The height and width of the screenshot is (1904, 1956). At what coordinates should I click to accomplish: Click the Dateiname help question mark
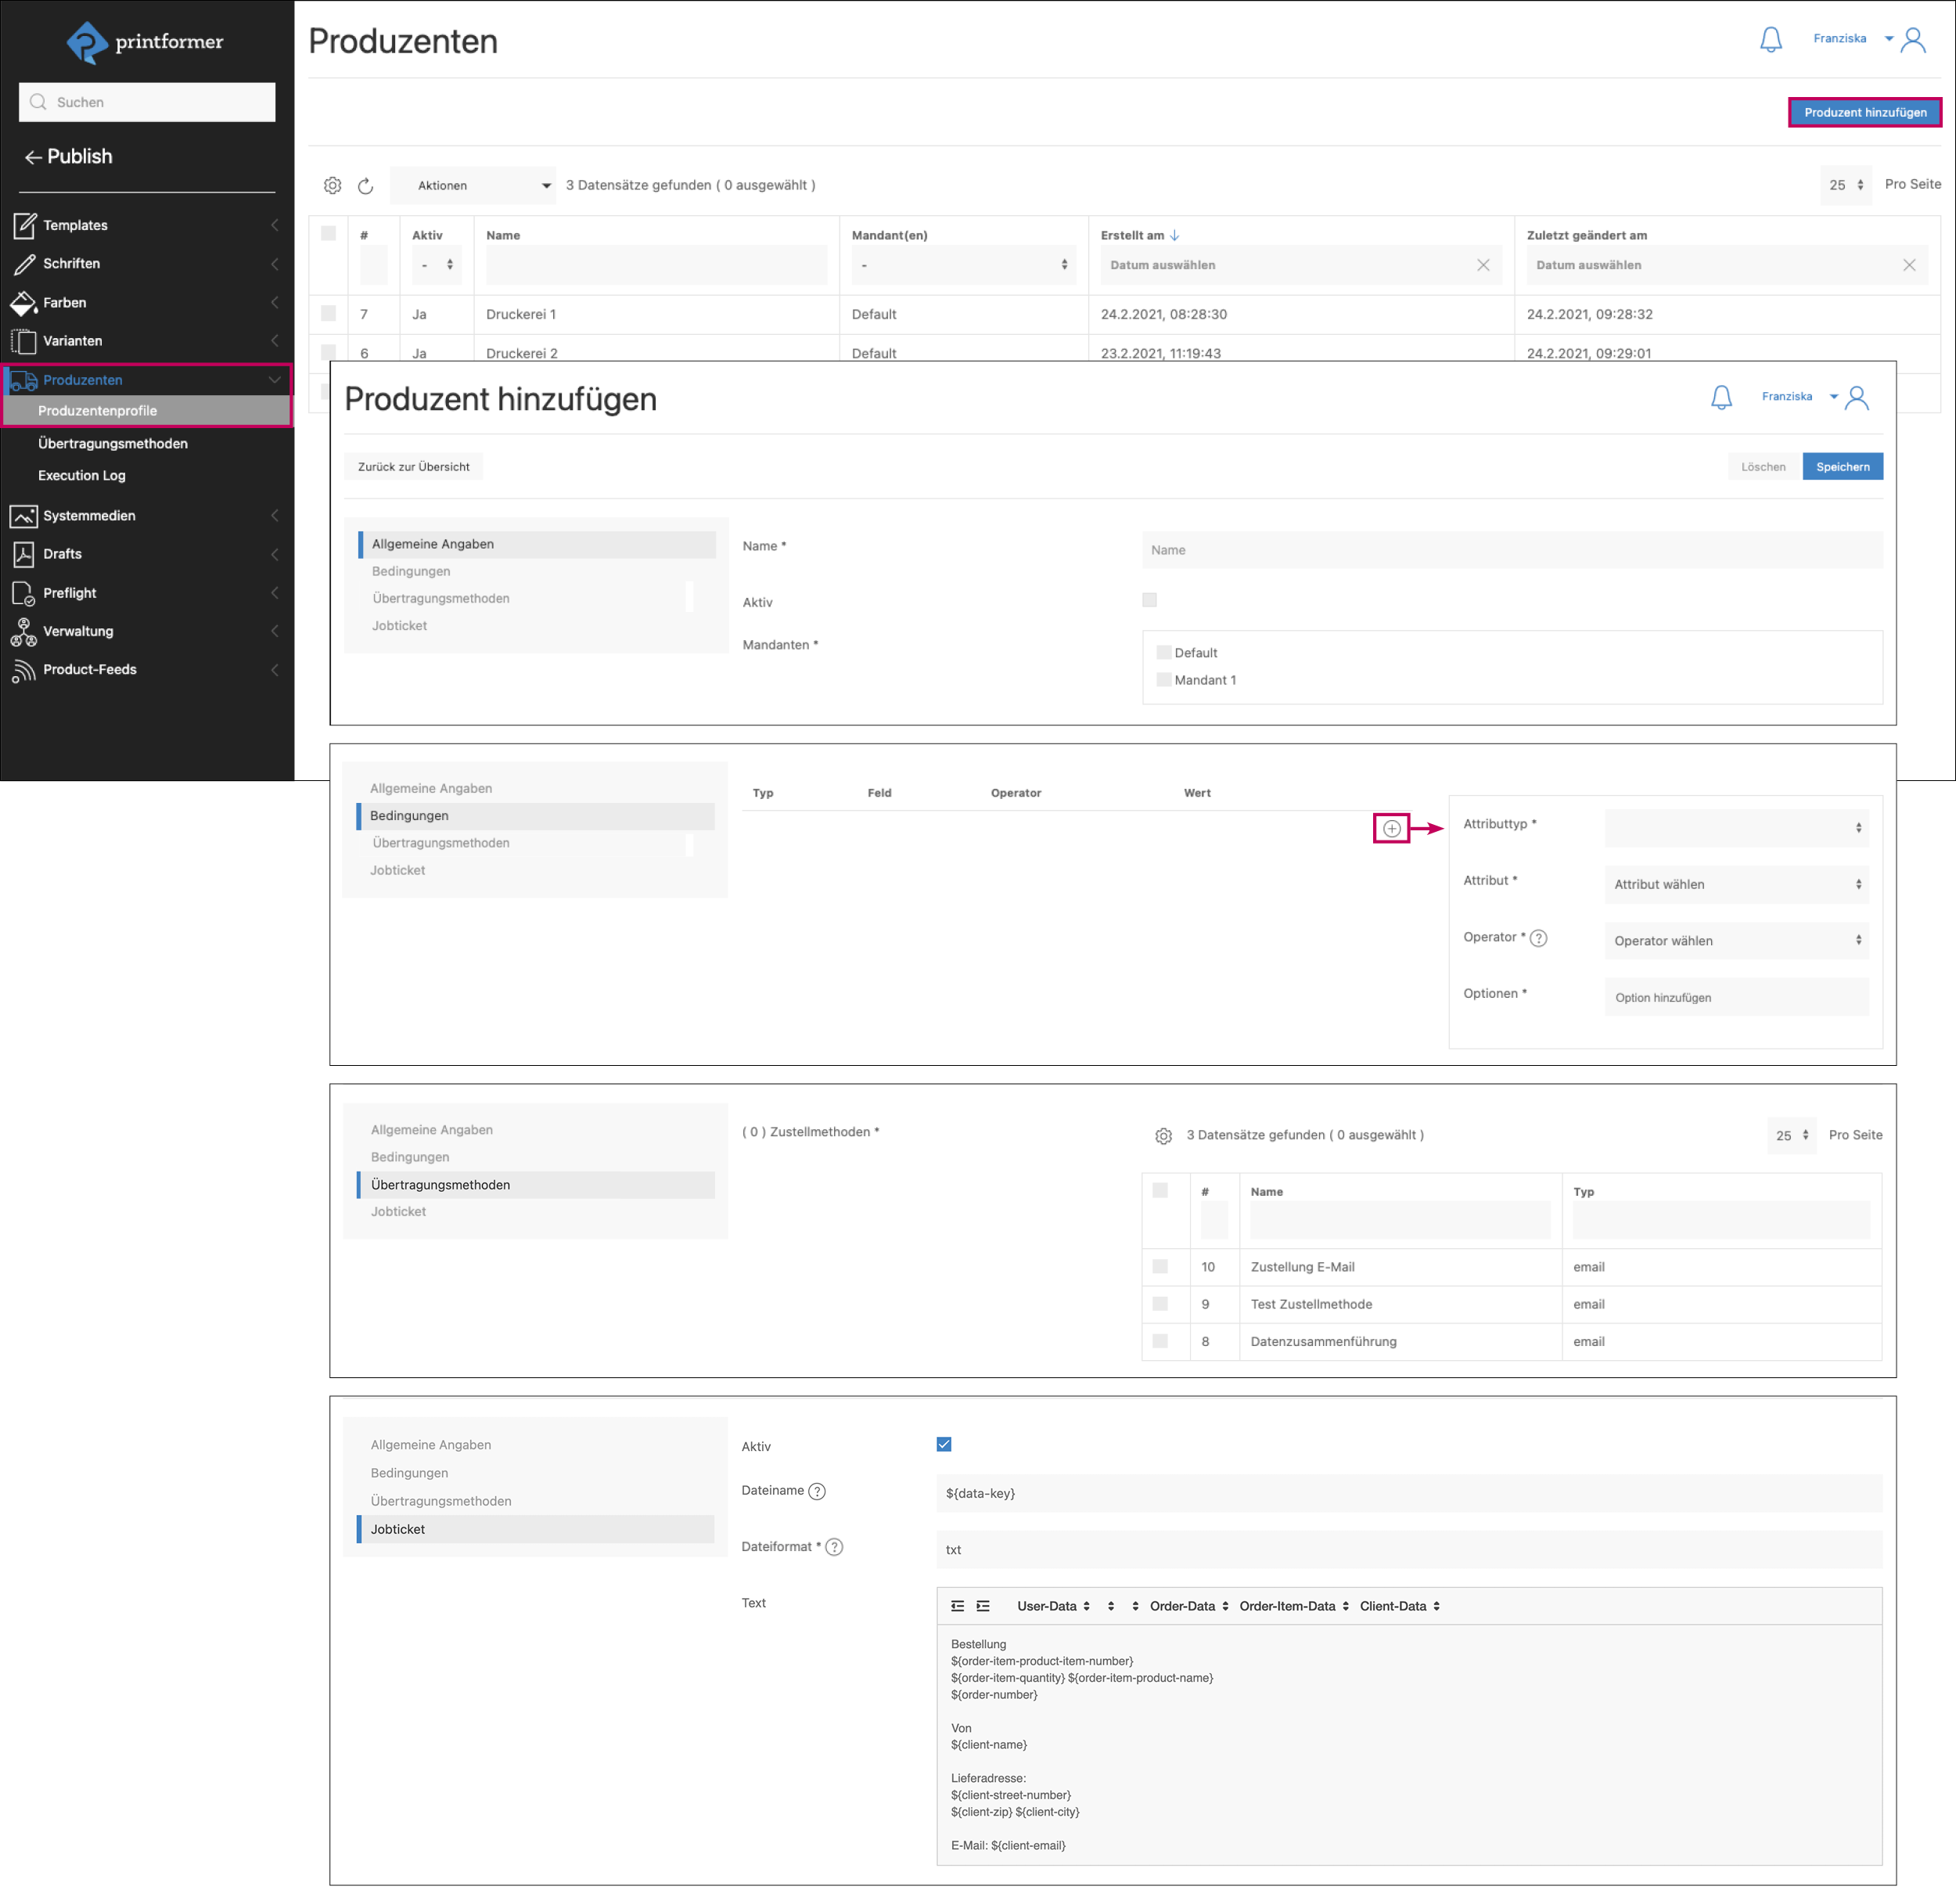tap(817, 1491)
